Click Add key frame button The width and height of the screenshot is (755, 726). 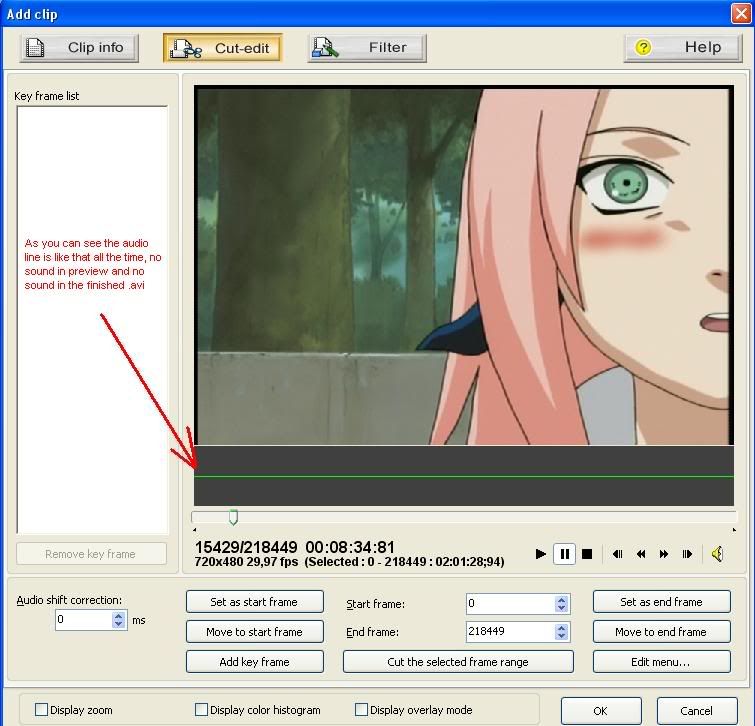[255, 662]
